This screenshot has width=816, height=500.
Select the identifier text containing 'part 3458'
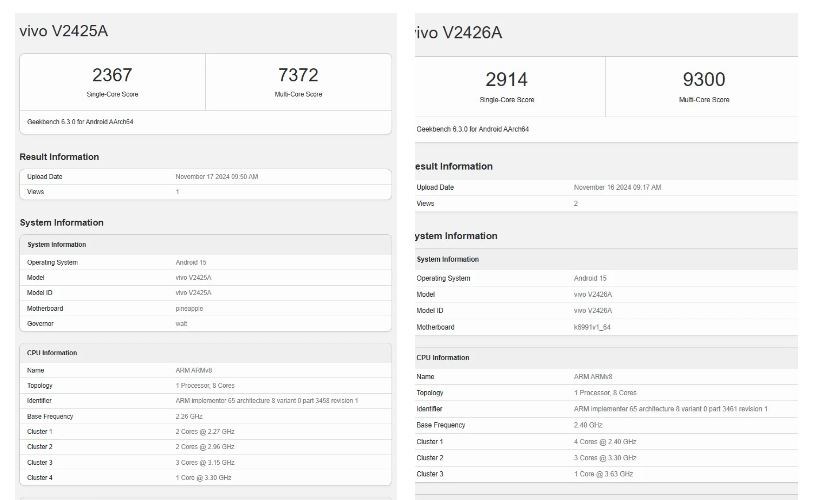tap(266, 401)
